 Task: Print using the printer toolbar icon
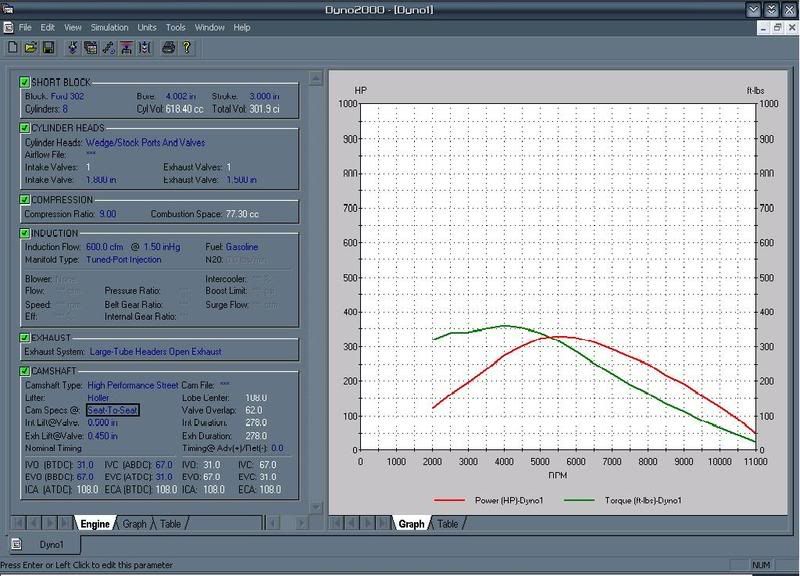(168, 48)
